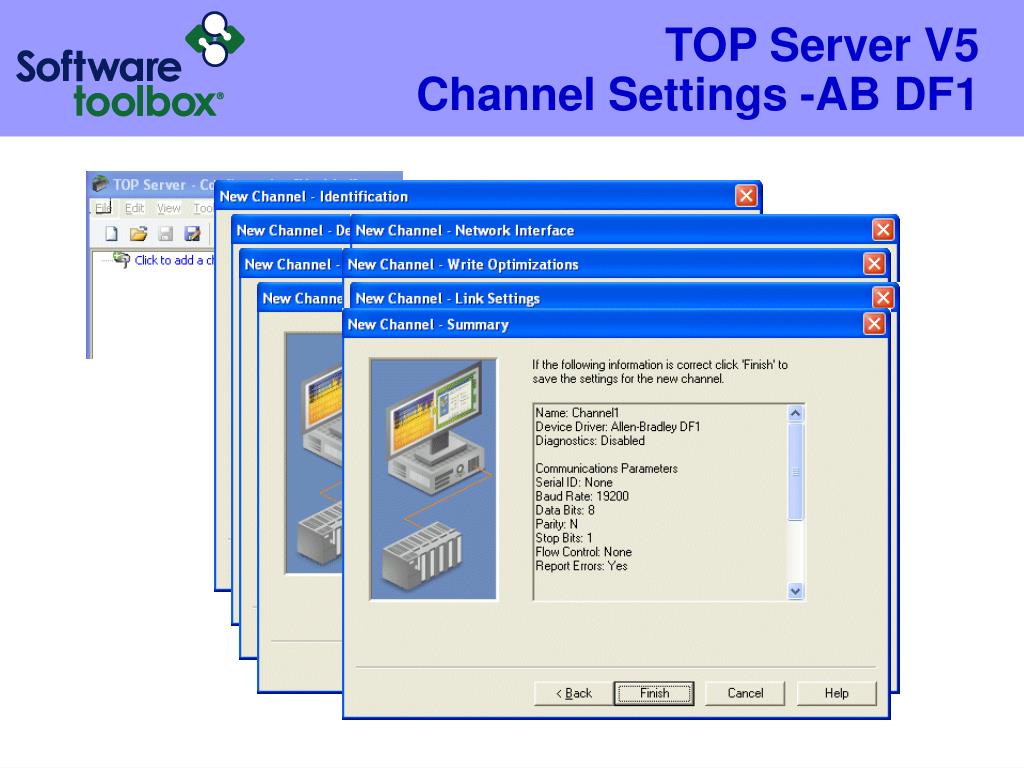Go back with the < Back button
This screenshot has width=1024, height=768.
[x=573, y=693]
